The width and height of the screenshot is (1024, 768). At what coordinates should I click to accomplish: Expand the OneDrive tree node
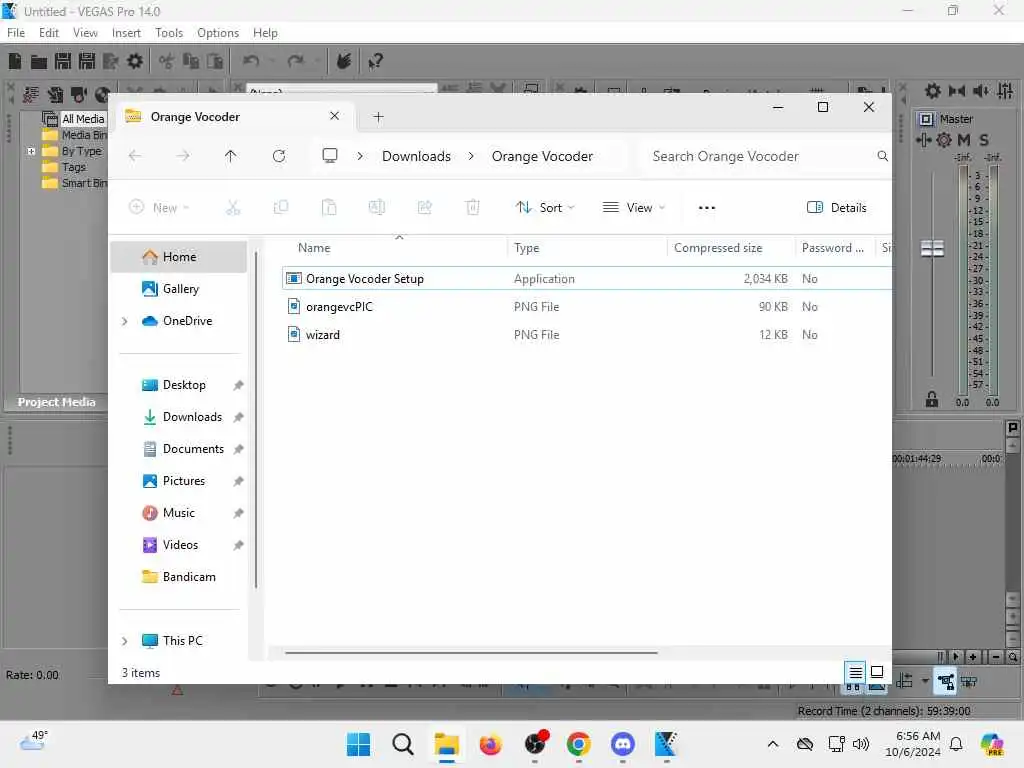tap(125, 321)
